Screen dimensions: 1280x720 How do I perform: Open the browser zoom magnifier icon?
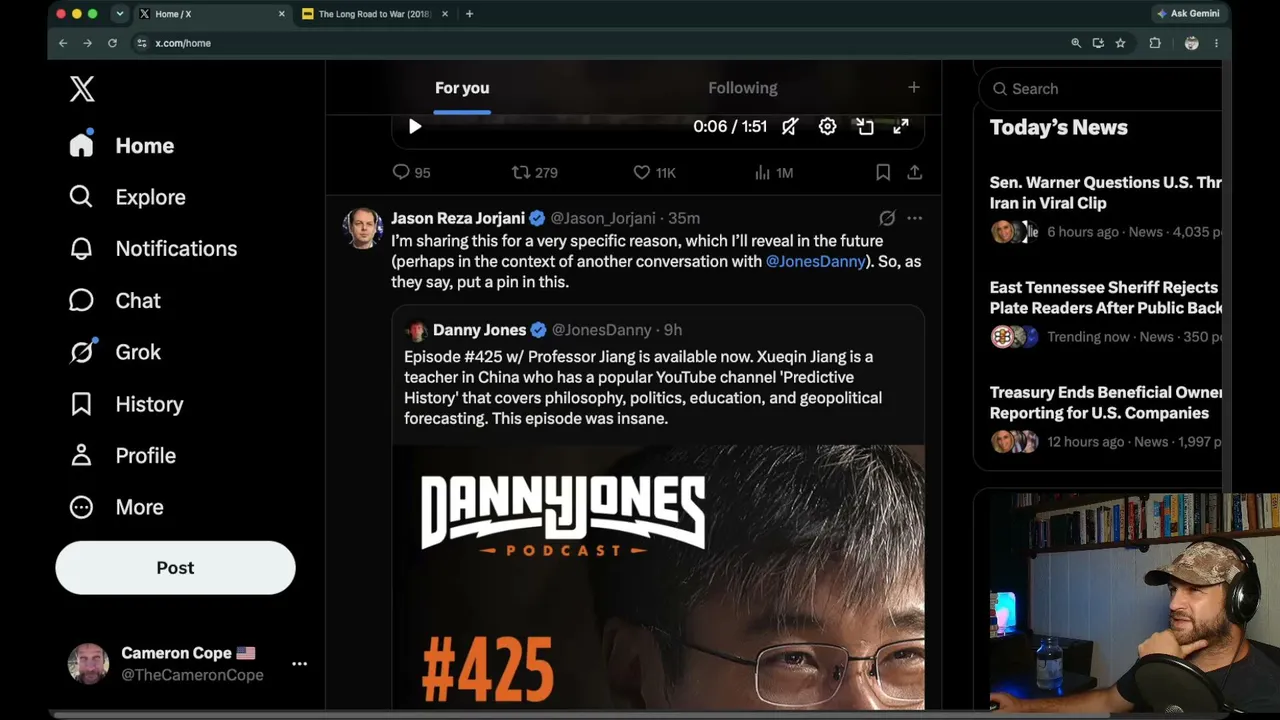point(1076,43)
